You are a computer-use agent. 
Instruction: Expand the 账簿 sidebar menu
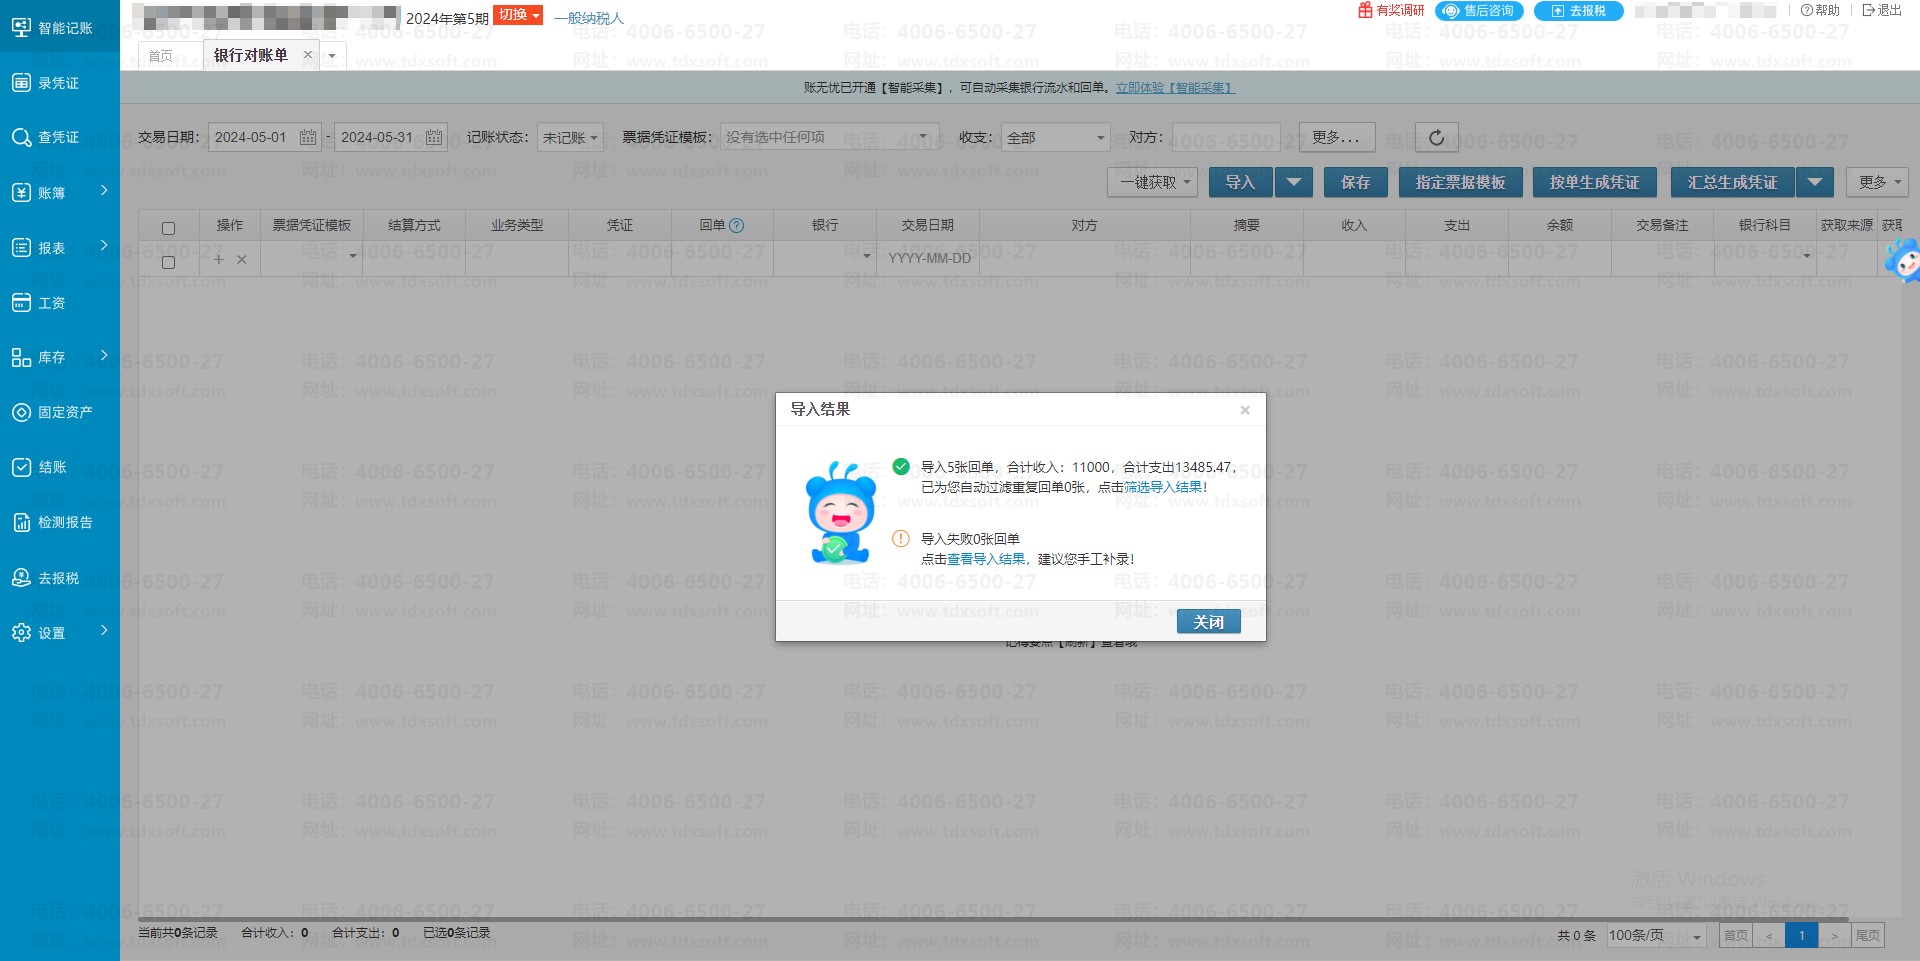tap(58, 193)
